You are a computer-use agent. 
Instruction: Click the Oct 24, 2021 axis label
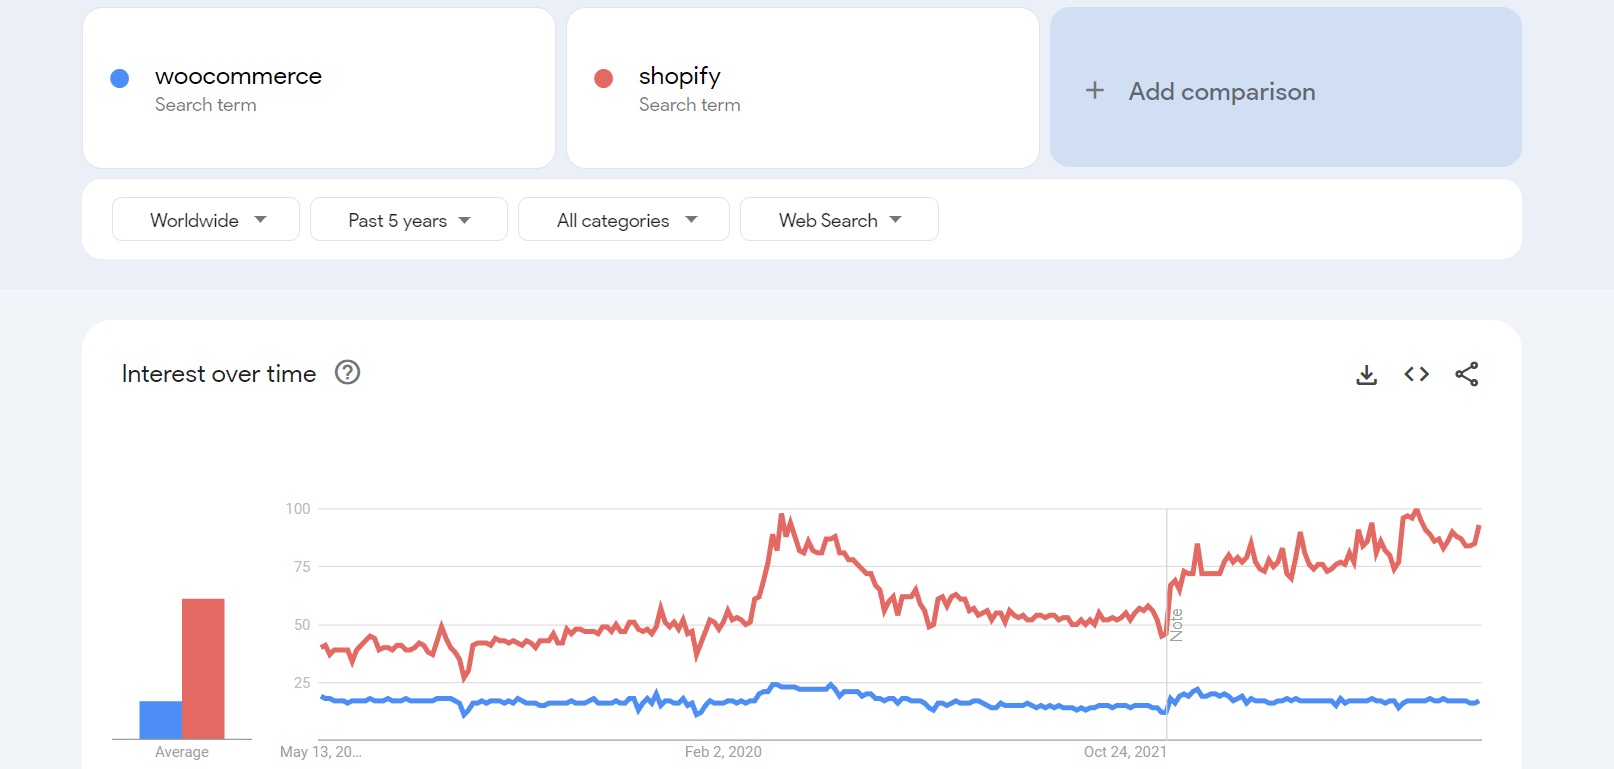tap(1125, 752)
